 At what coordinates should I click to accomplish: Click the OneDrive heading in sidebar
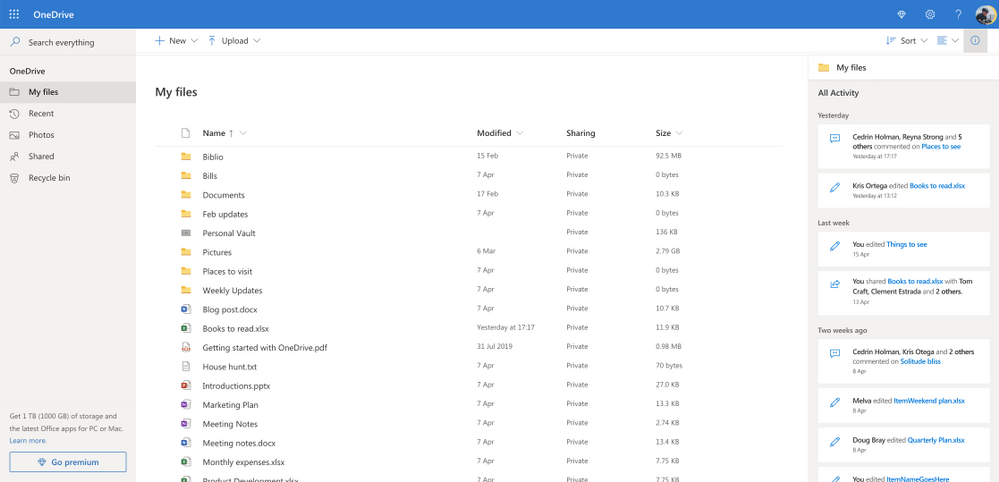[27, 71]
